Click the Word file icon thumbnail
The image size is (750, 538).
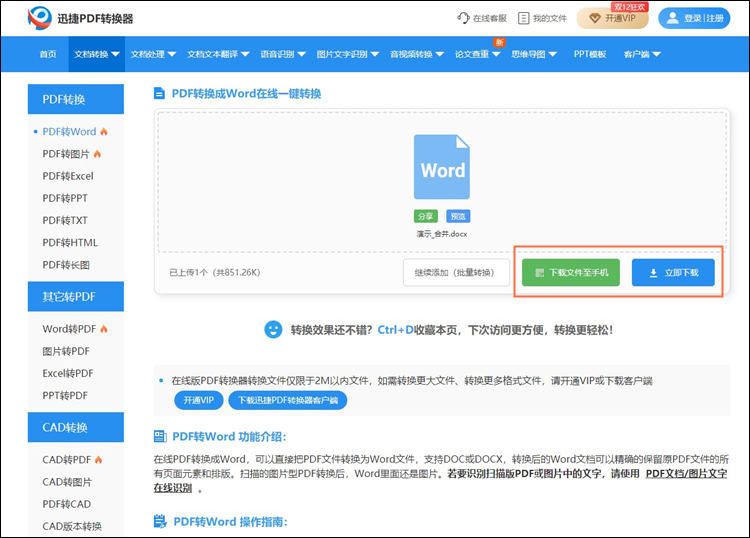click(442, 168)
